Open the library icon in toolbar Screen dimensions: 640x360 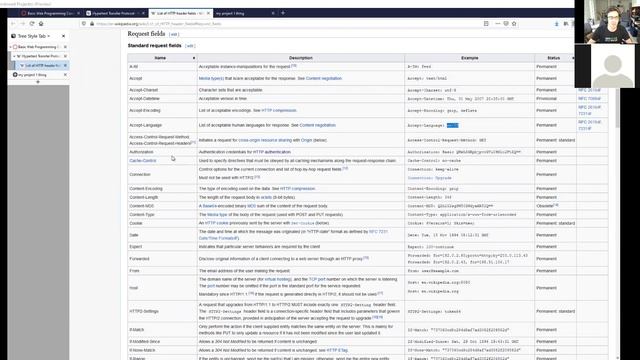(566, 24)
